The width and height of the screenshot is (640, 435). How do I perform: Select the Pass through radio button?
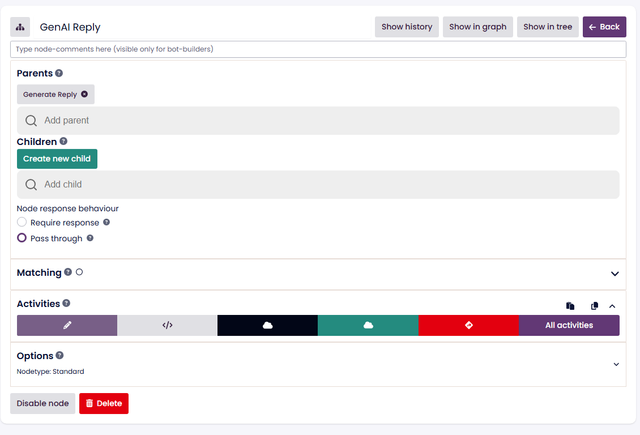click(22, 238)
